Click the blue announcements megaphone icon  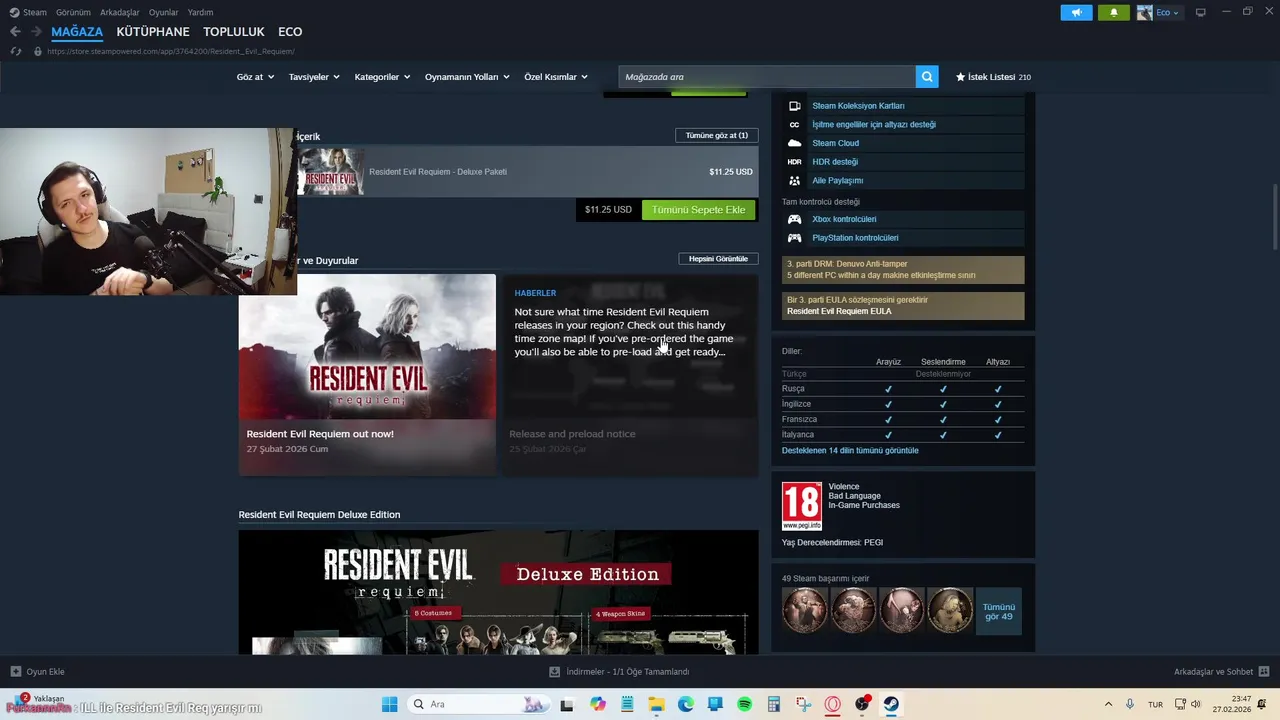(x=1076, y=13)
